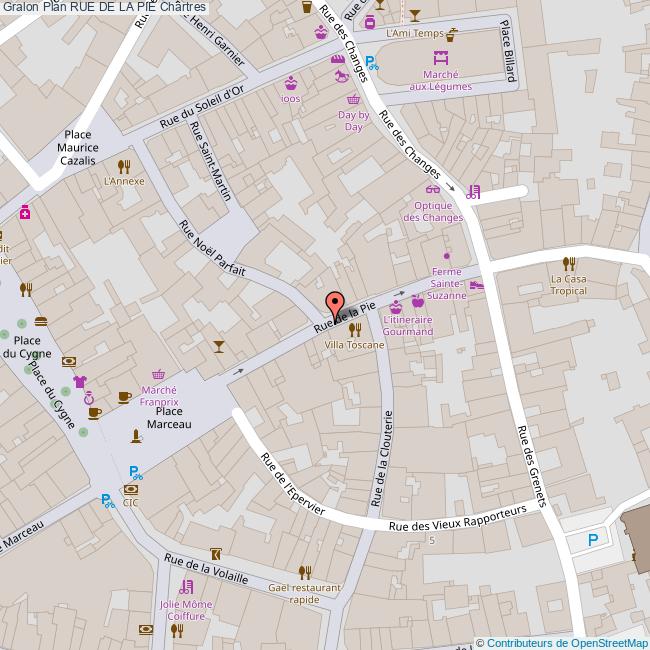650x650 pixels.
Task: Select the Marché aux Légumes market icon
Action: [440, 59]
